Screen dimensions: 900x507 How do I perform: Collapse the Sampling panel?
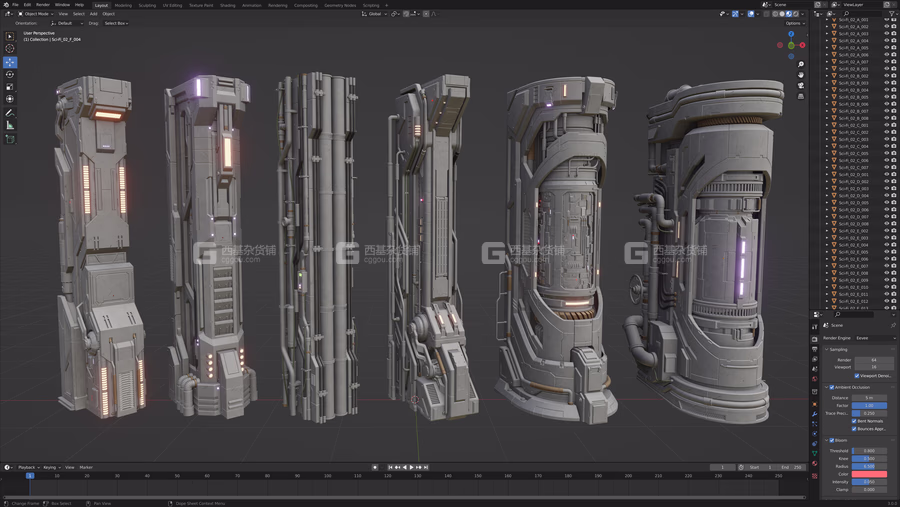[827, 349]
